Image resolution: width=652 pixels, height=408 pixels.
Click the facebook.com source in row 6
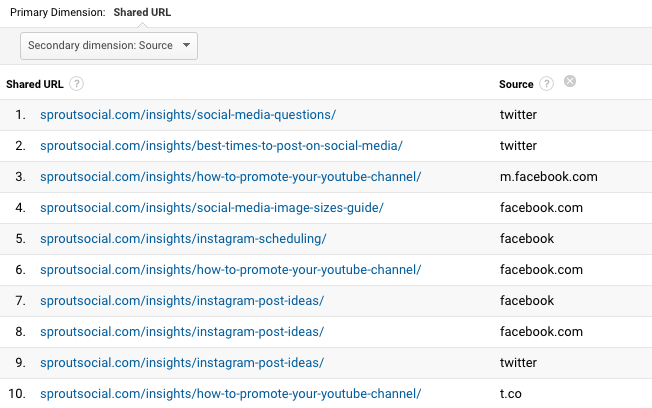click(541, 270)
